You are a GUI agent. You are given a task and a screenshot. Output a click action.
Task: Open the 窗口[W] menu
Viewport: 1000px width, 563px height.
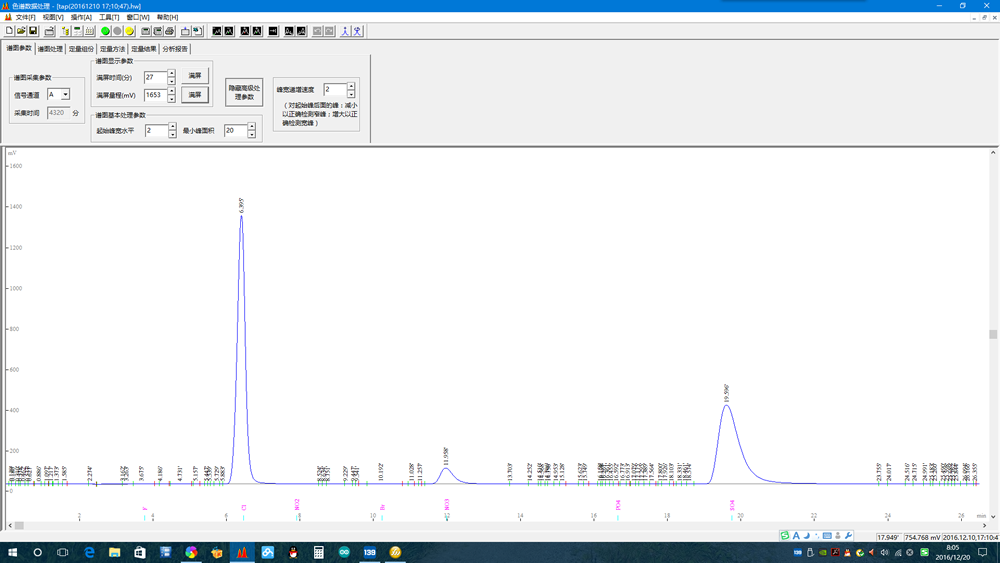pos(138,17)
